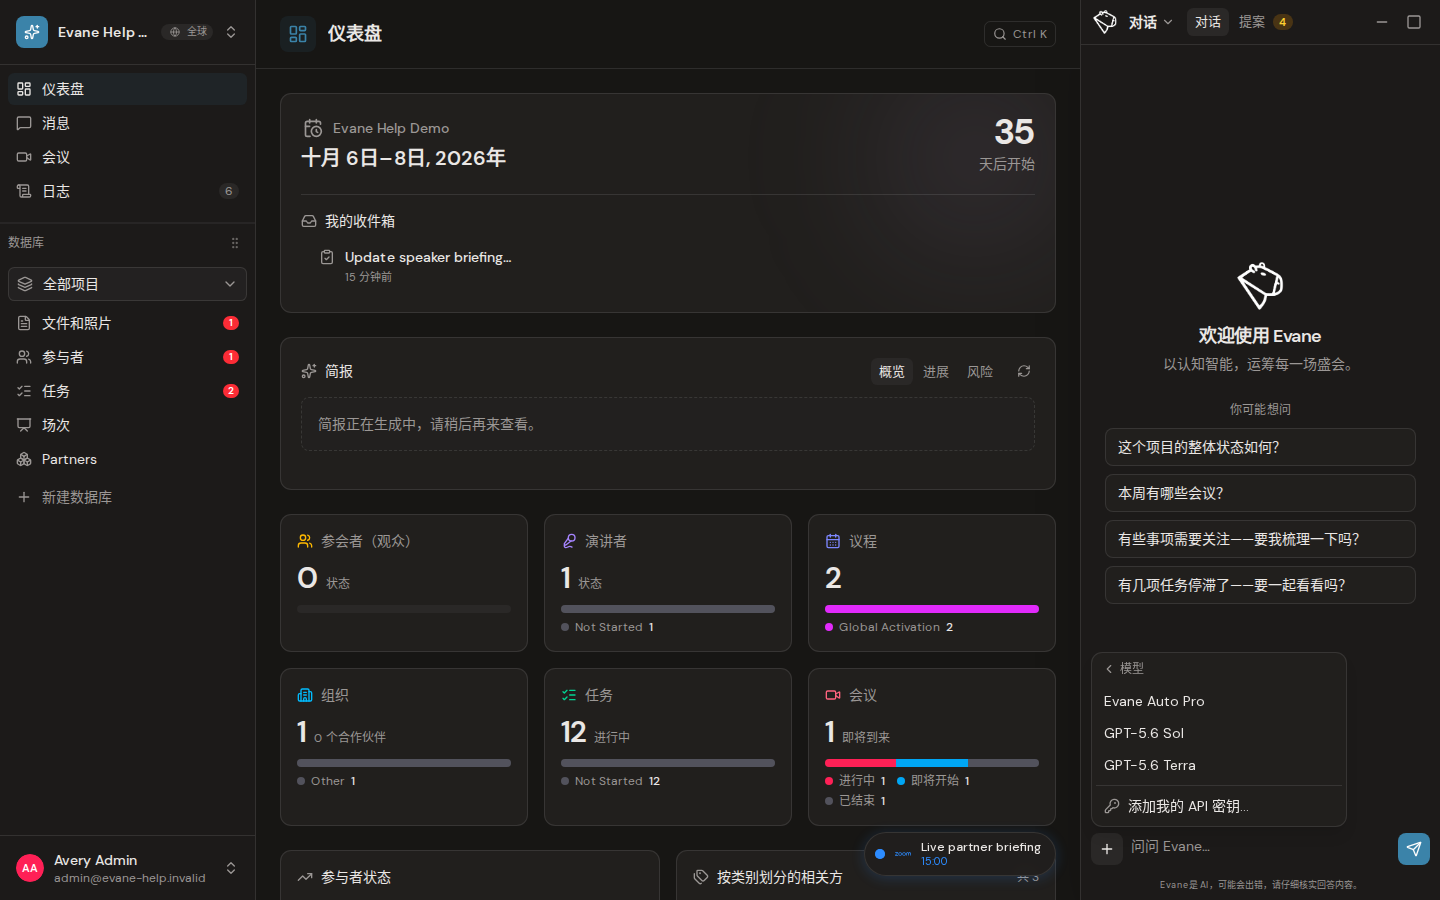Click the 演讲者 Not Started progress bar

point(668,609)
